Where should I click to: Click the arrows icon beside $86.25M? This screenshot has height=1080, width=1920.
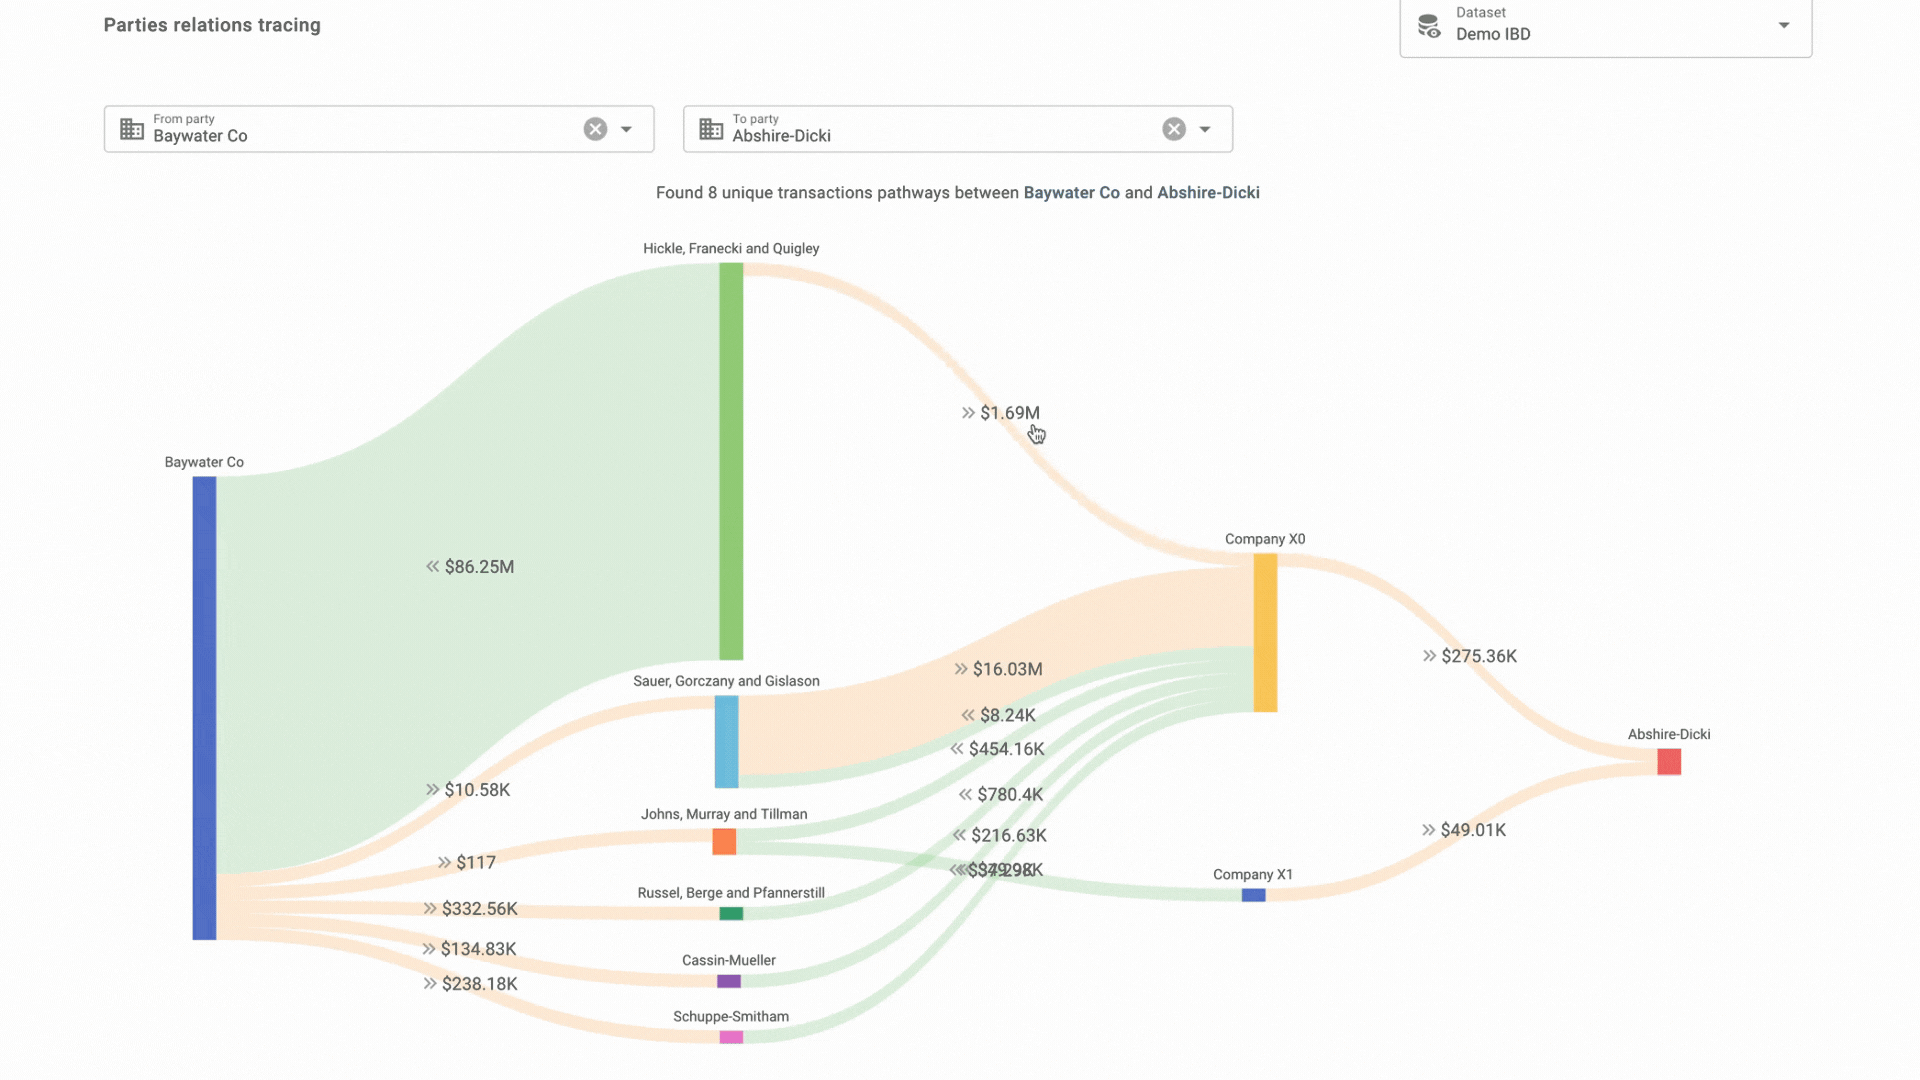(x=433, y=567)
